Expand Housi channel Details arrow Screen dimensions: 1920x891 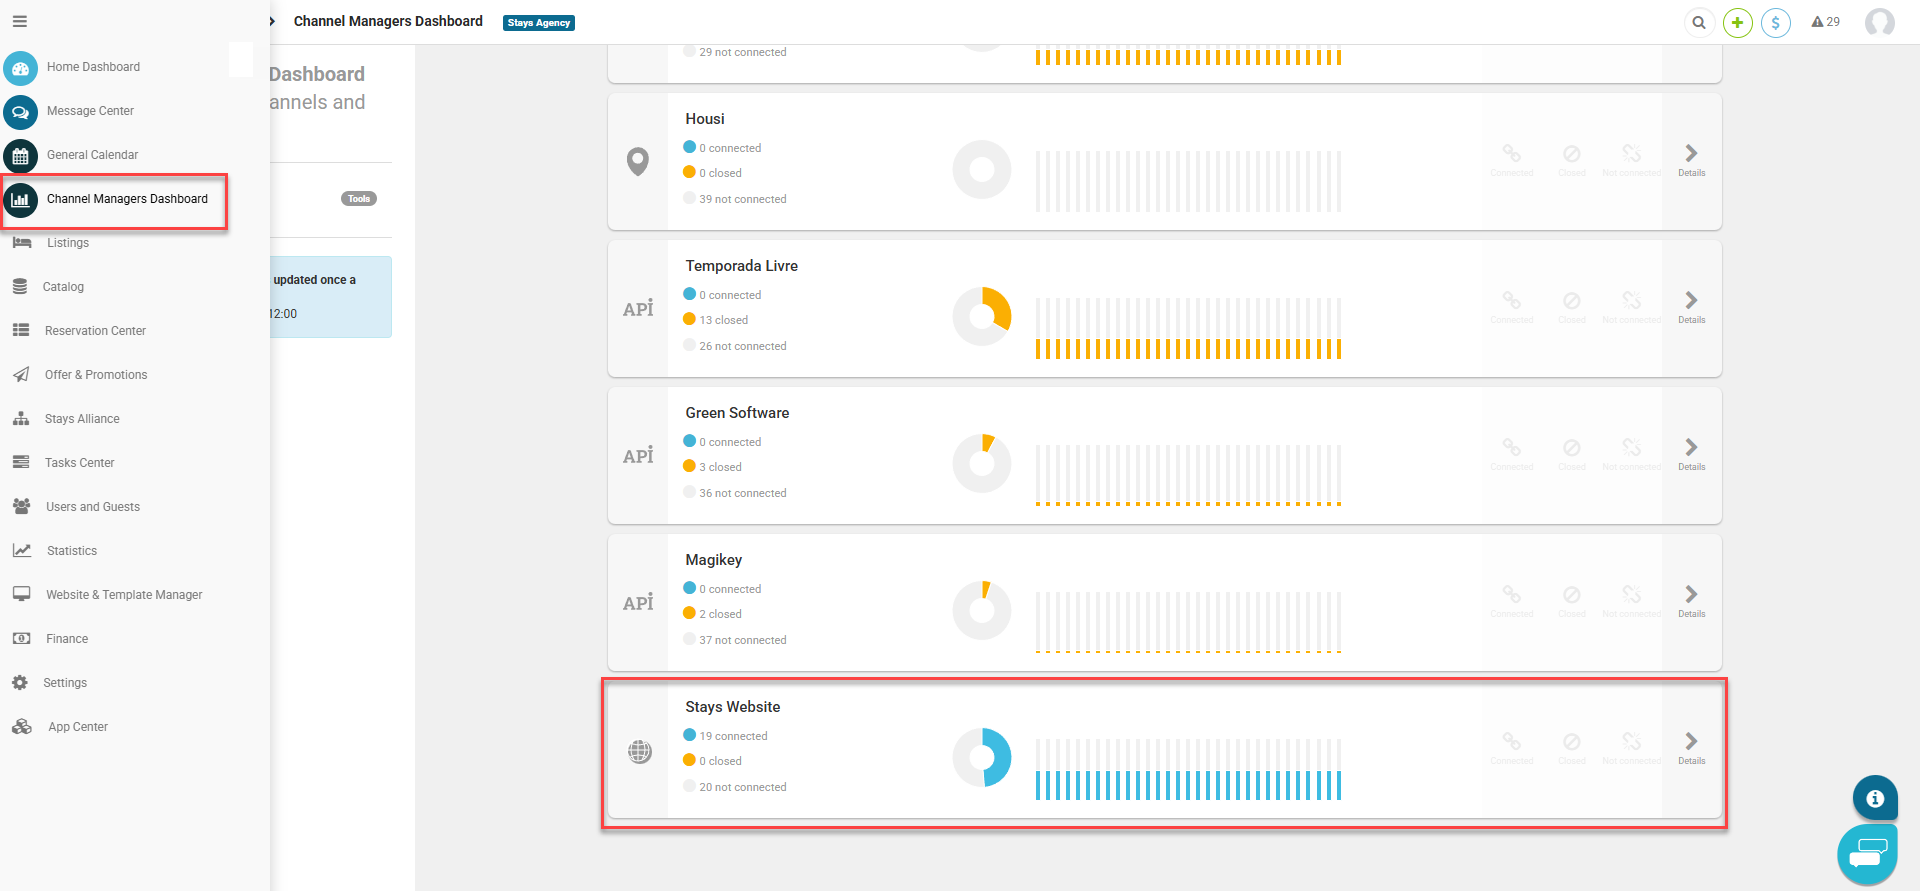pos(1692,160)
